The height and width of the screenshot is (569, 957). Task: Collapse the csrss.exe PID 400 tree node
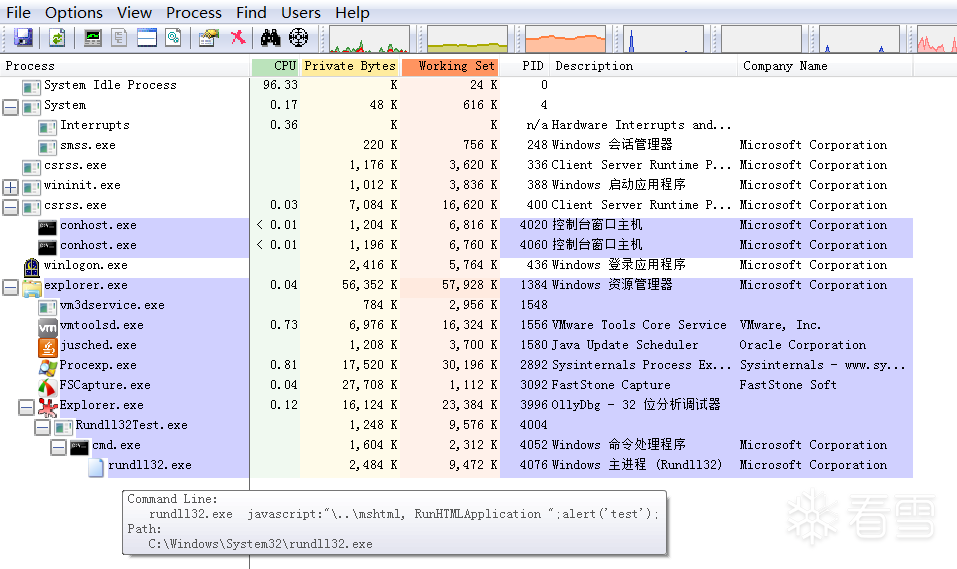click(10, 208)
